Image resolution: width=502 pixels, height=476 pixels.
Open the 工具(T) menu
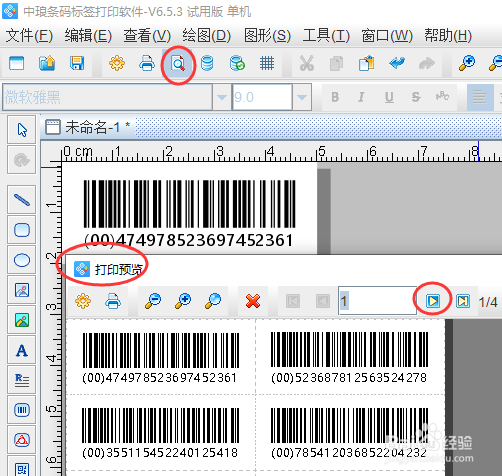(326, 36)
